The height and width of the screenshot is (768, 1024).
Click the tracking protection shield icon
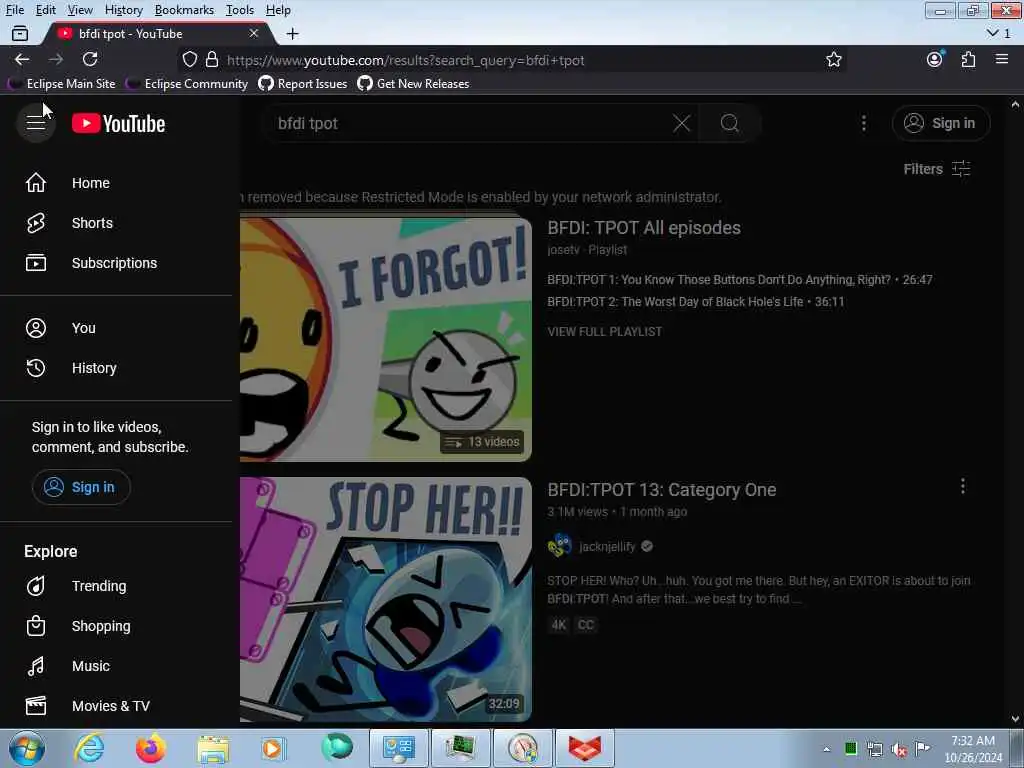click(x=189, y=60)
